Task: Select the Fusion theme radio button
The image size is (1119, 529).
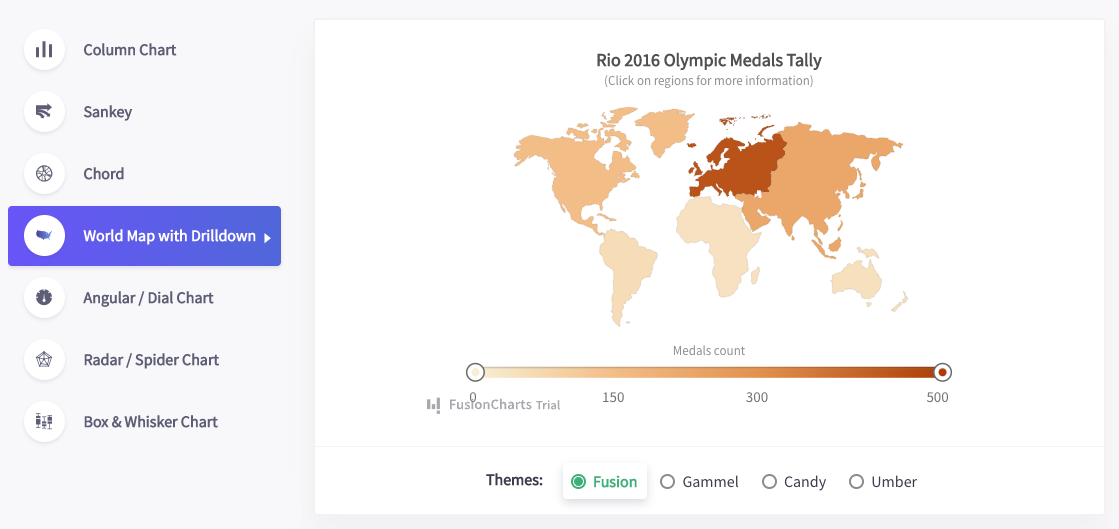Action: tap(579, 482)
